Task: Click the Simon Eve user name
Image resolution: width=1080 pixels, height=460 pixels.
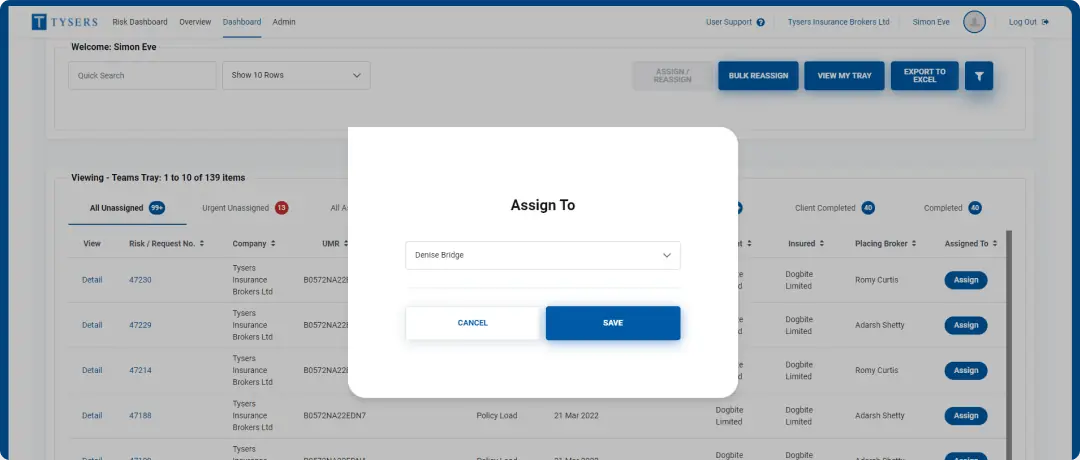Action: (x=931, y=22)
